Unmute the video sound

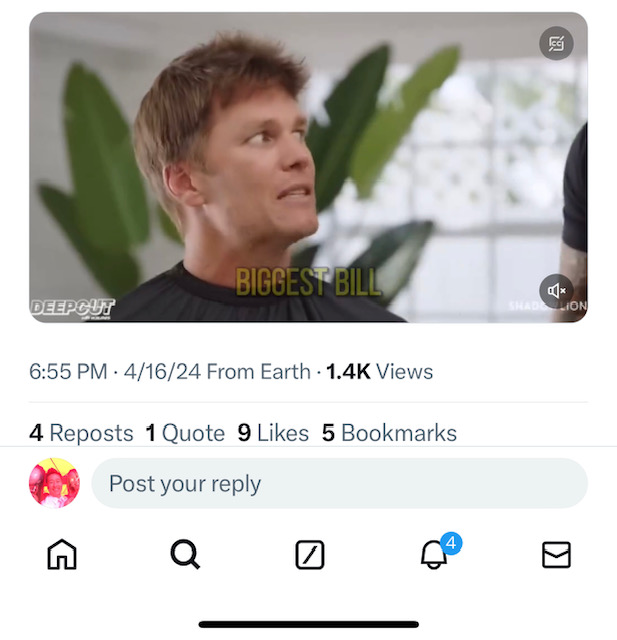(x=556, y=291)
